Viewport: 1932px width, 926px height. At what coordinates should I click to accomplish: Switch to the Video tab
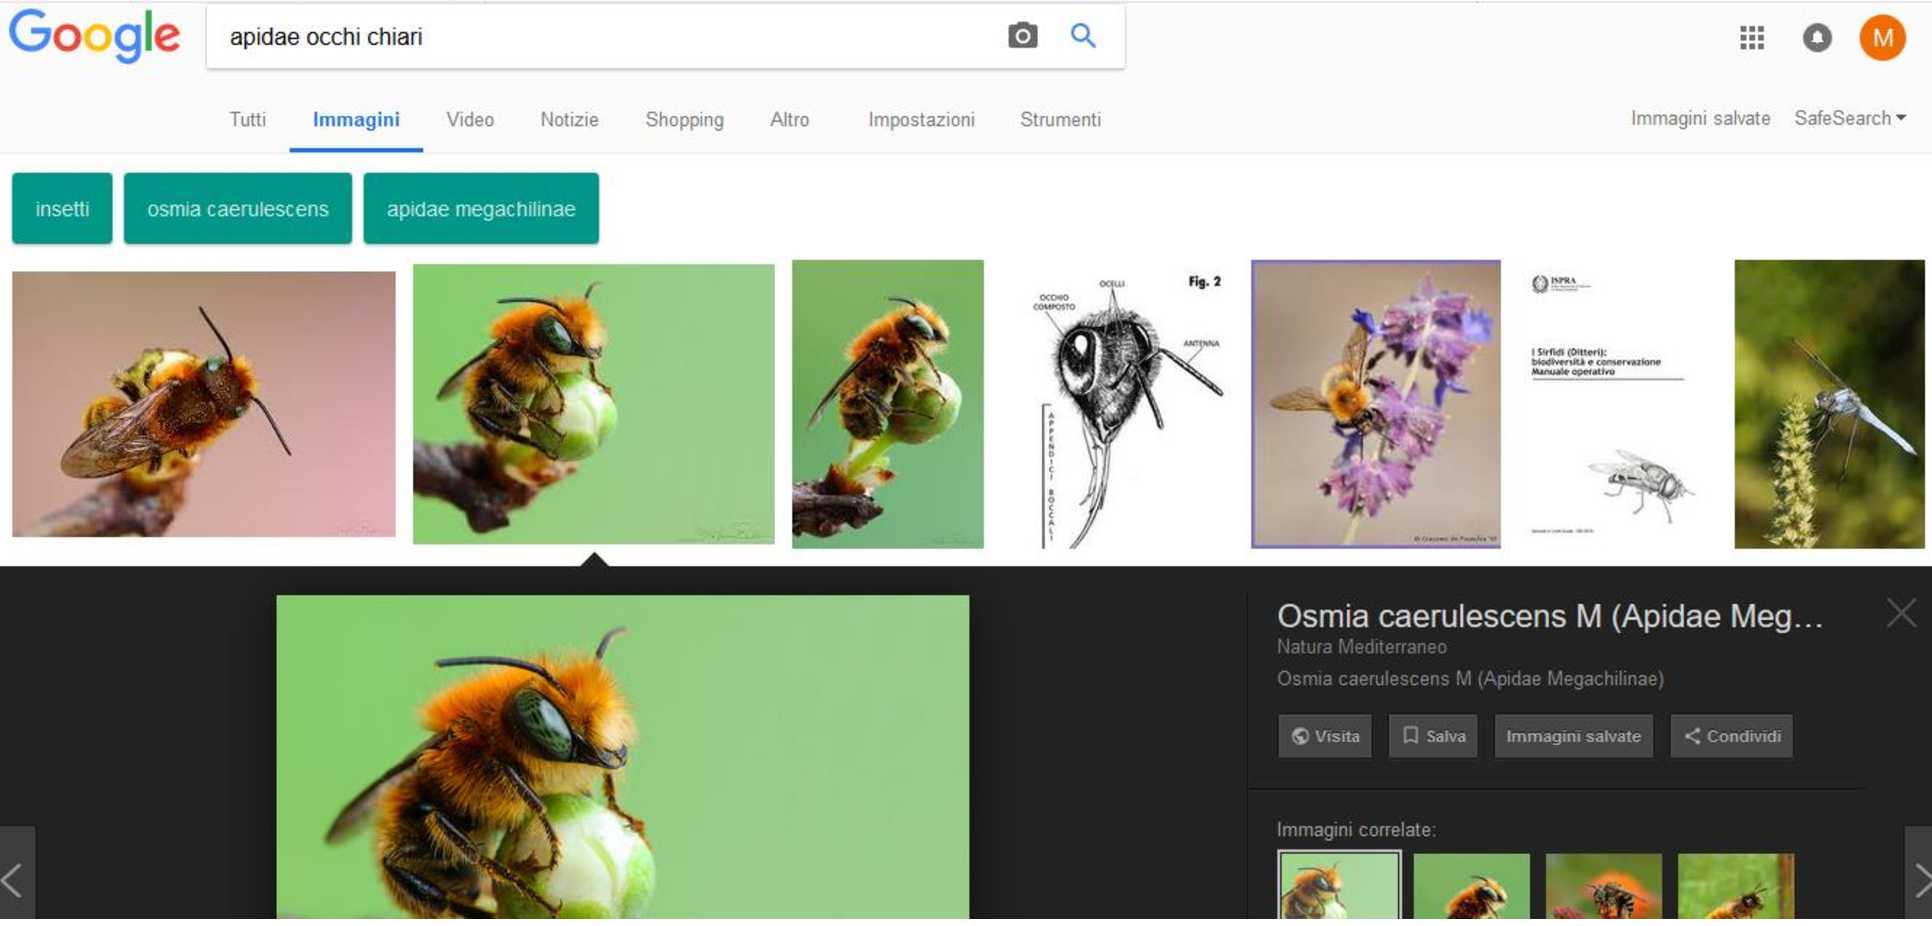click(x=470, y=119)
